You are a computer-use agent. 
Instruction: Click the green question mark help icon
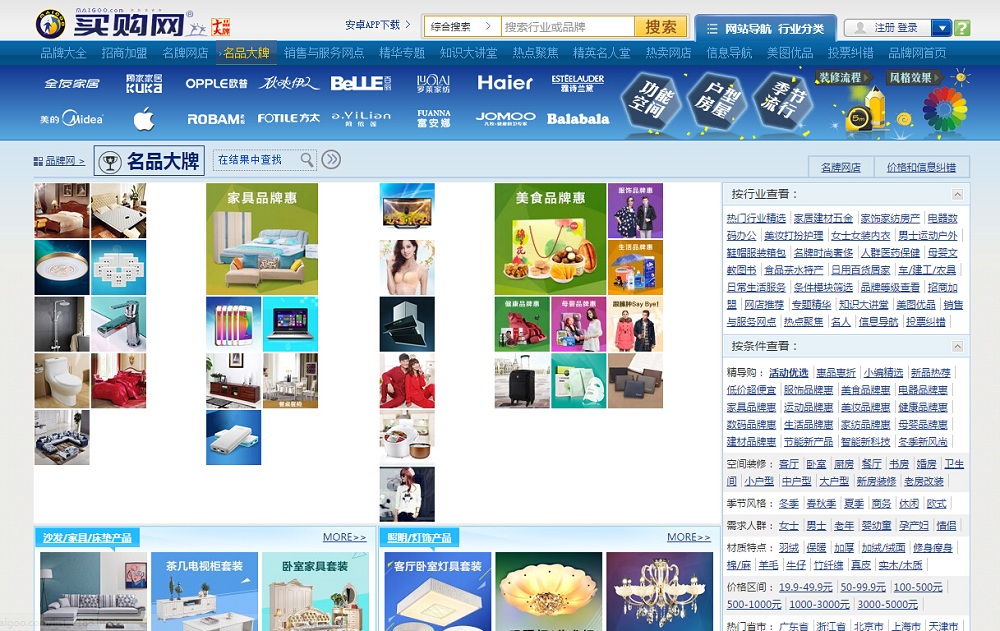[x=962, y=27]
